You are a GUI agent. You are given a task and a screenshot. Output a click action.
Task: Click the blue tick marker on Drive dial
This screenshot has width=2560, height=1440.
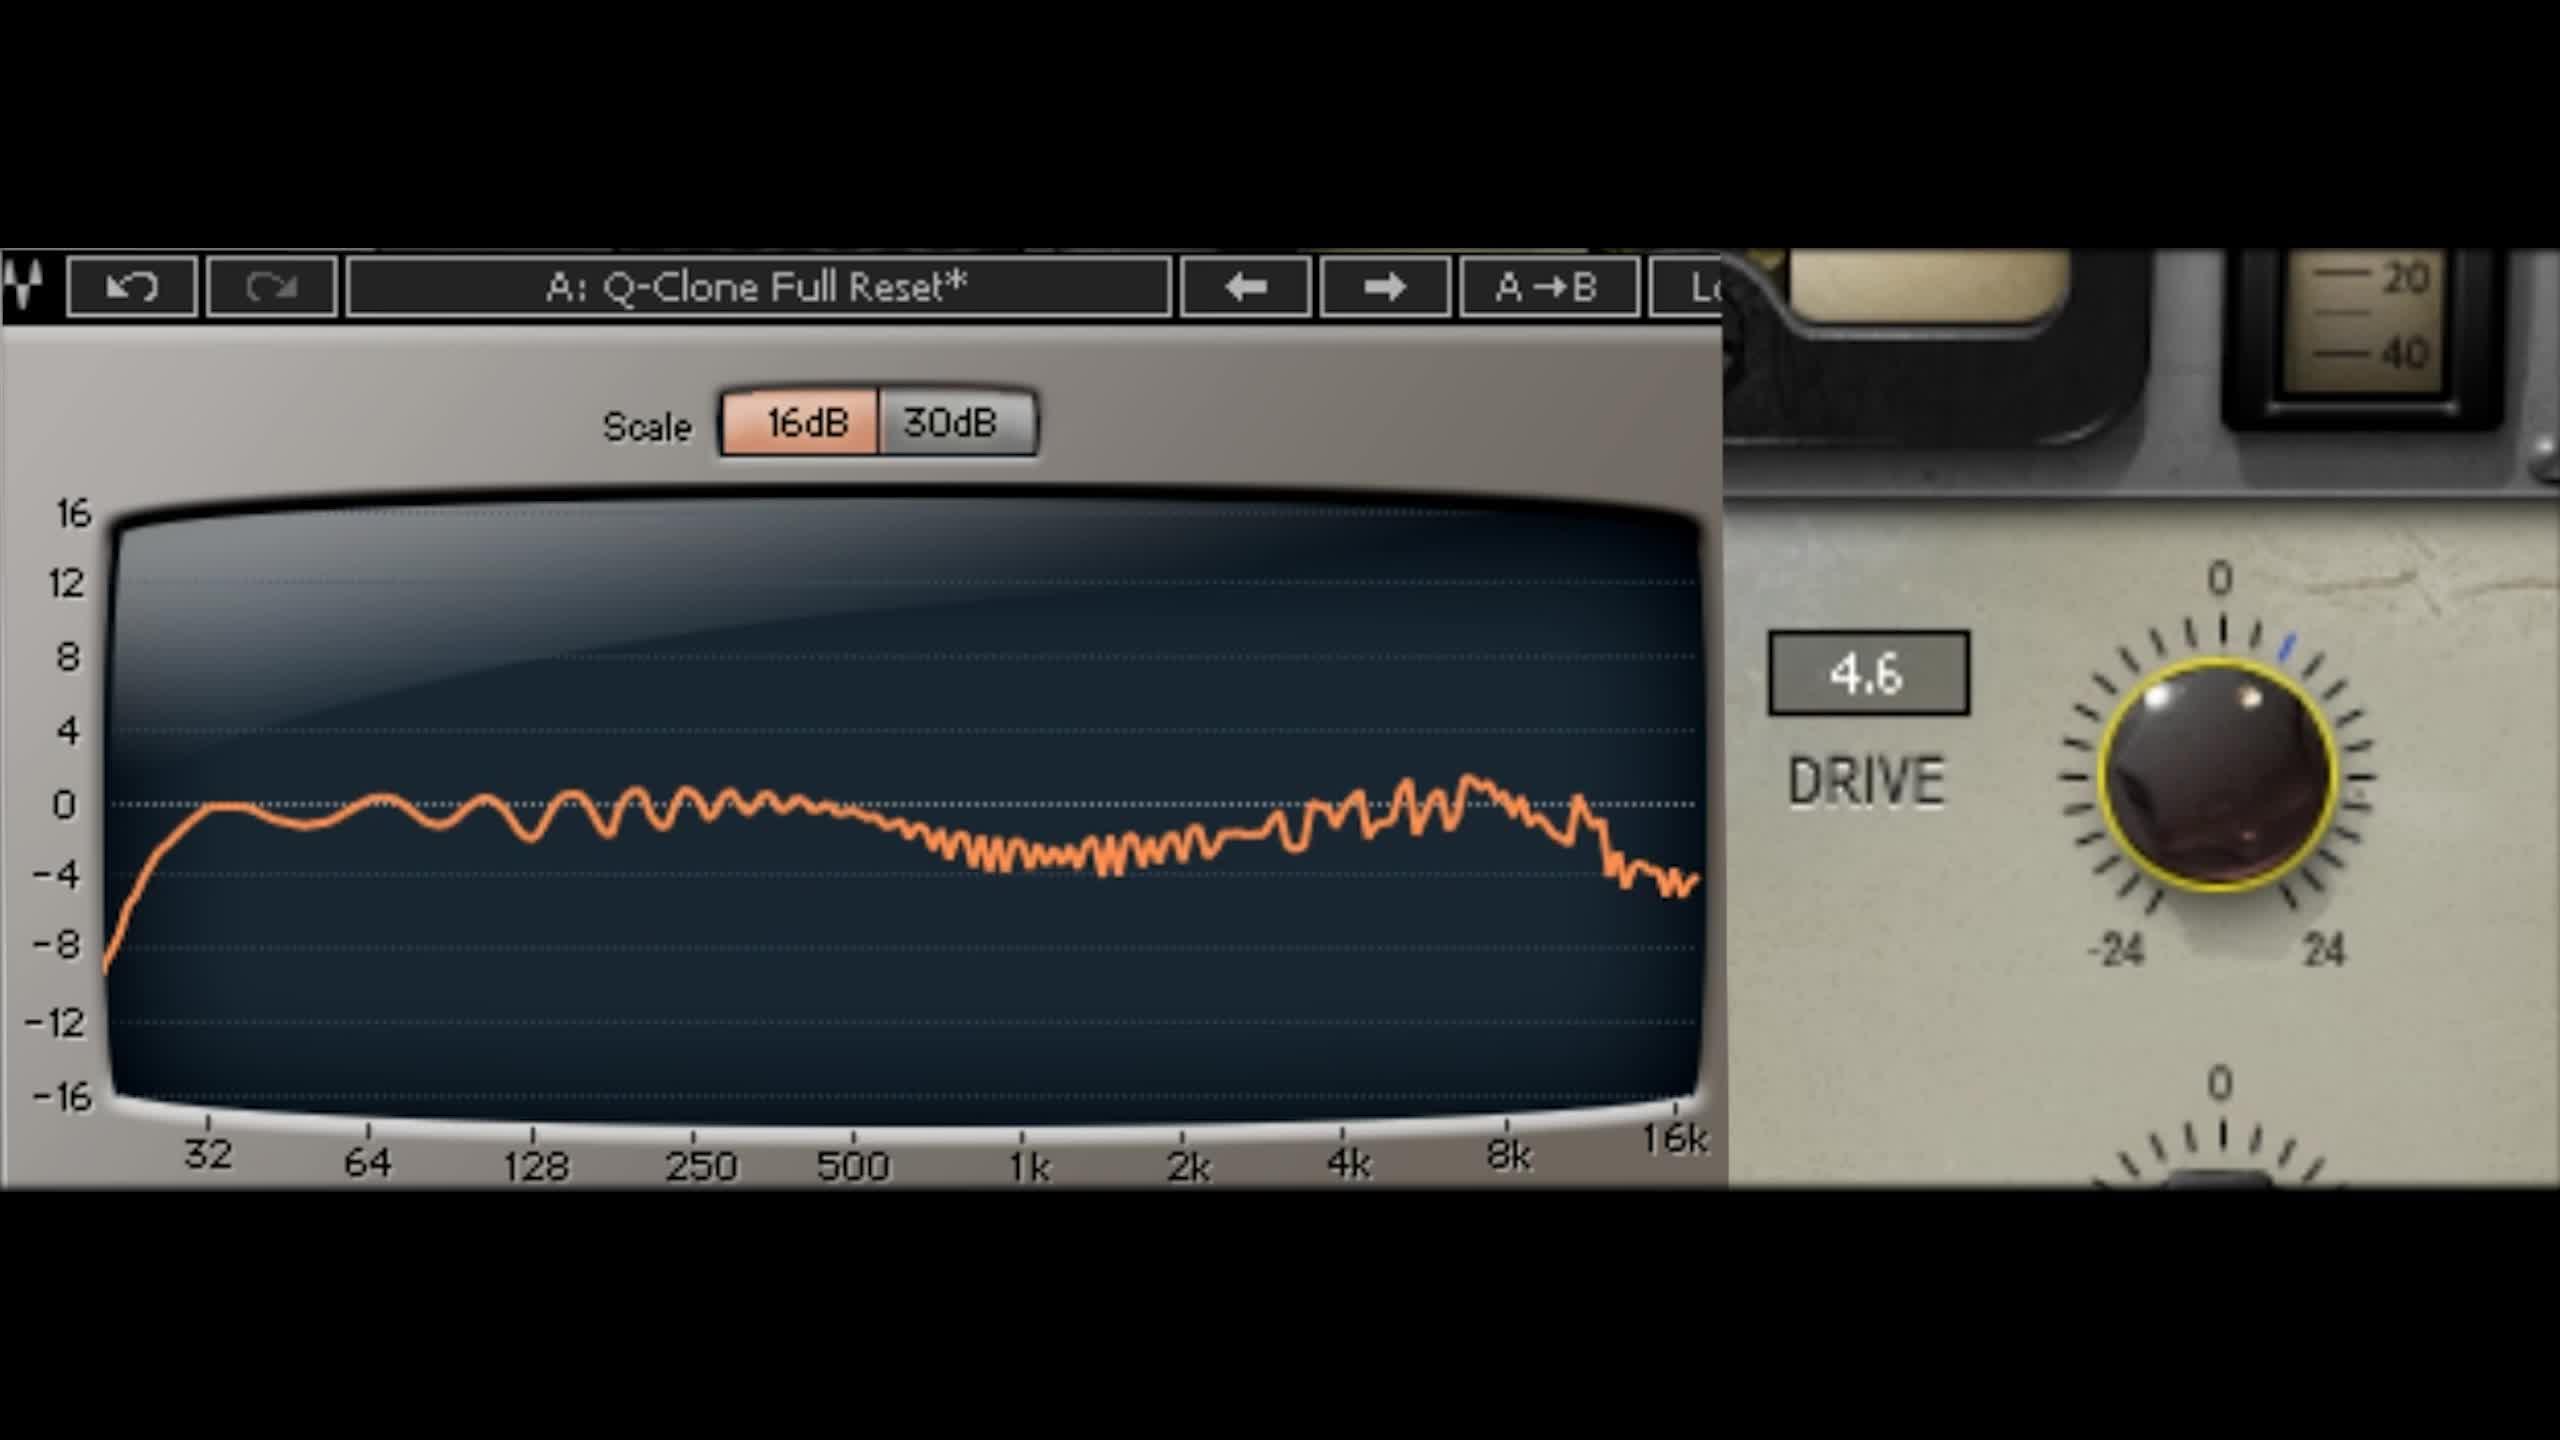(x=2286, y=647)
